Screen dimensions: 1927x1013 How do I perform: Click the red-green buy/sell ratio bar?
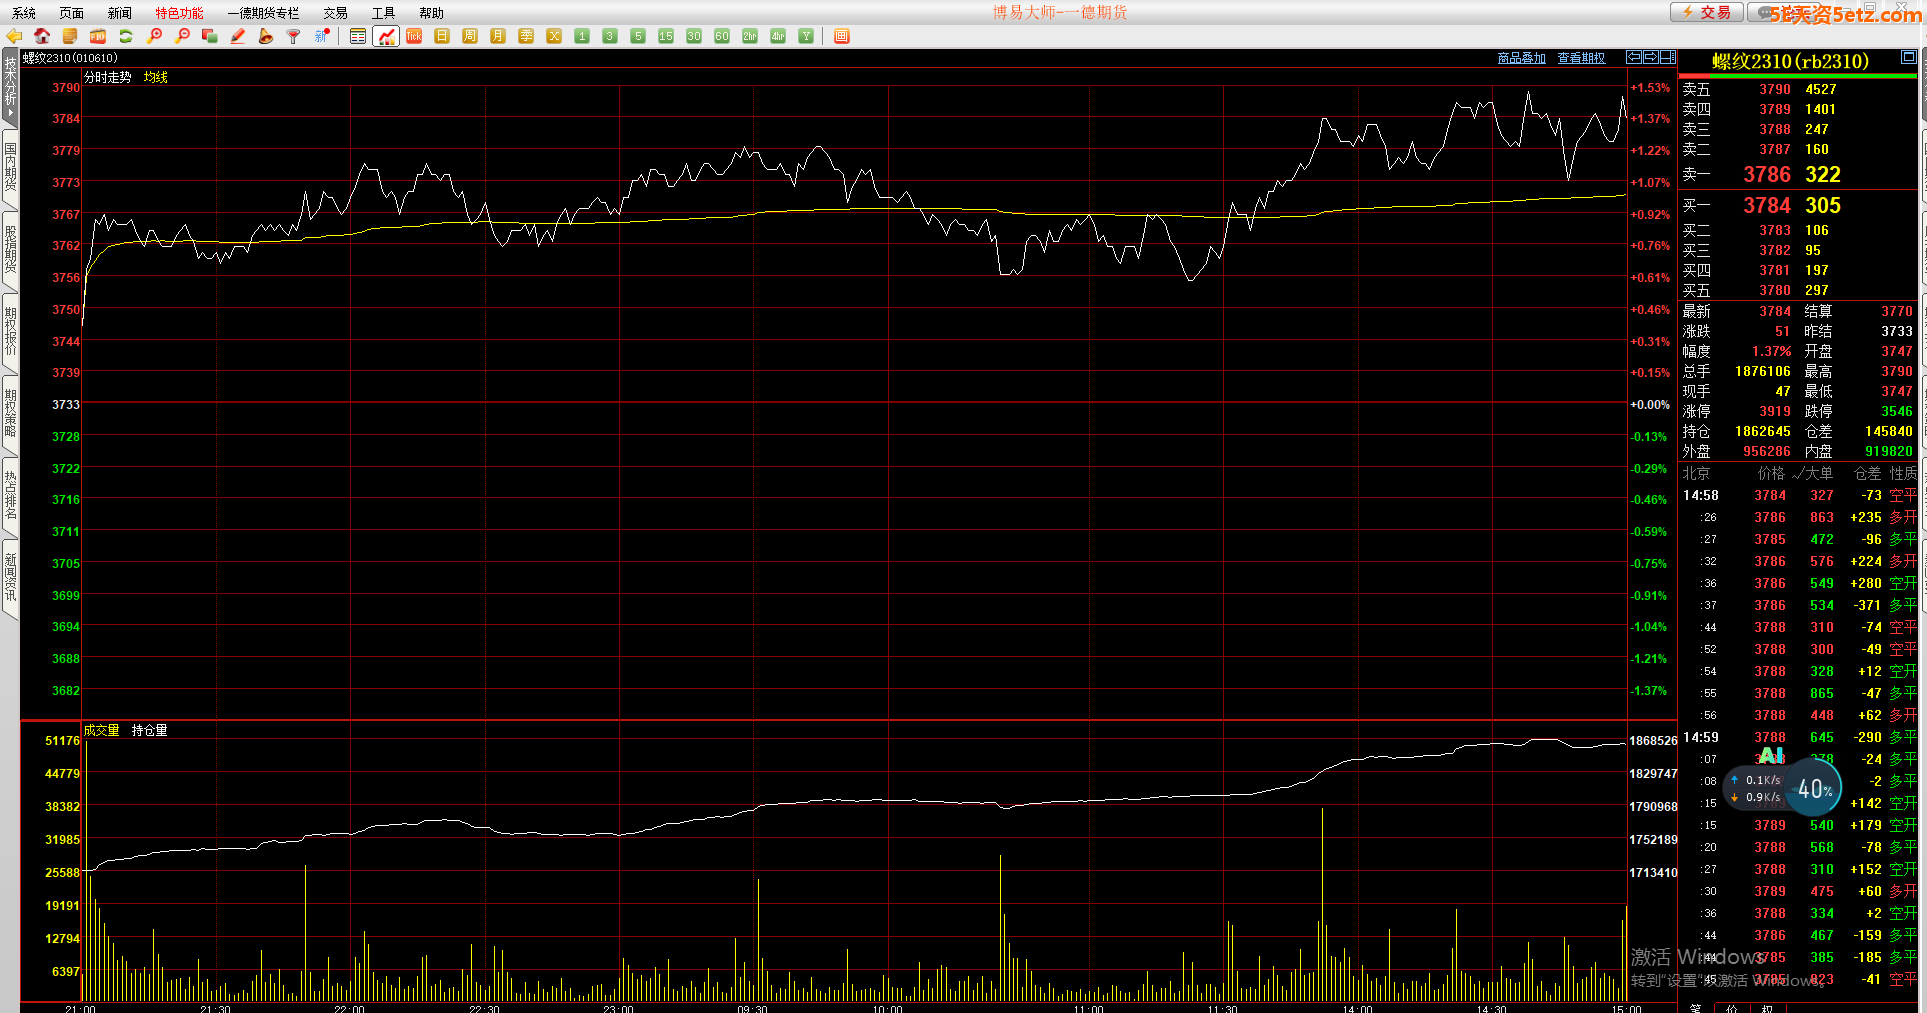click(x=1797, y=76)
